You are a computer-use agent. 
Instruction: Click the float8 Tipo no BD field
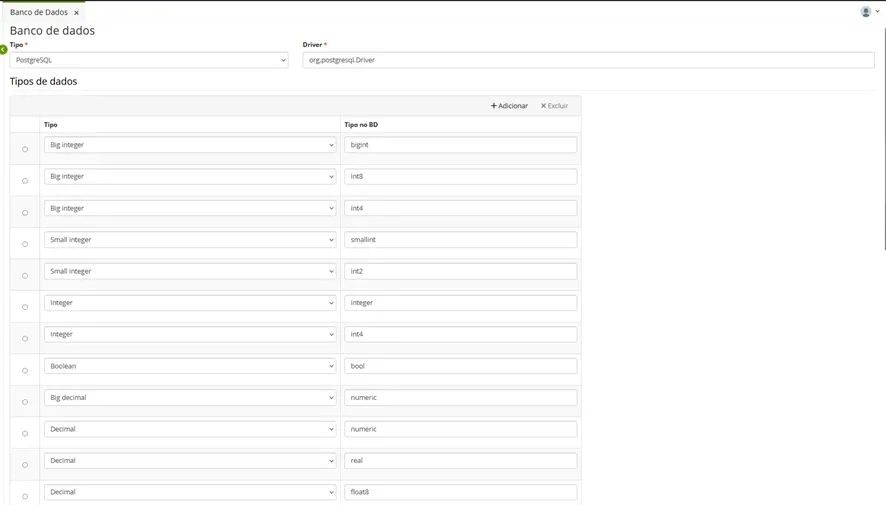[461, 492]
